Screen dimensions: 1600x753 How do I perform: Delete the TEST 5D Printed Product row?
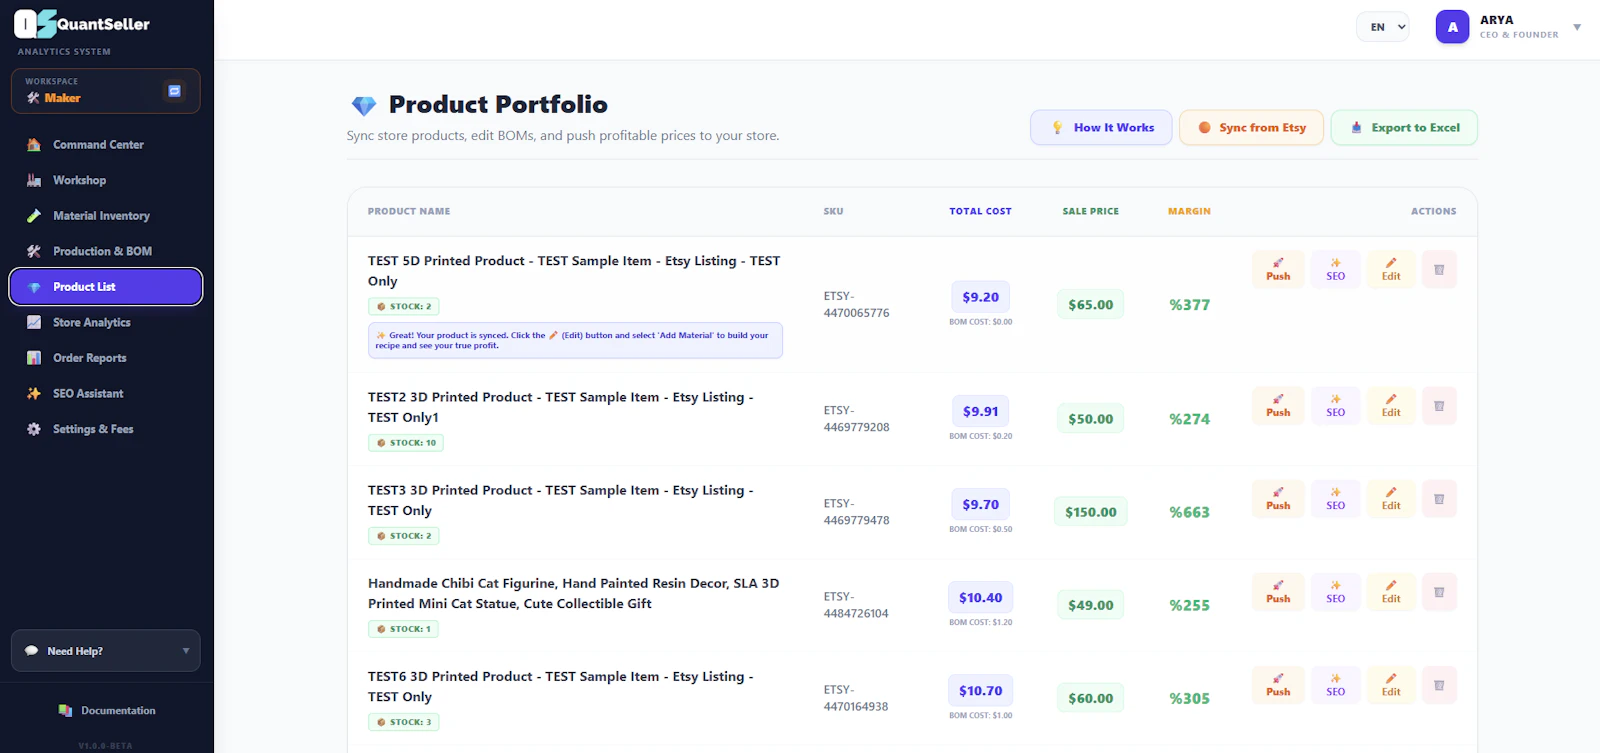[1439, 269]
